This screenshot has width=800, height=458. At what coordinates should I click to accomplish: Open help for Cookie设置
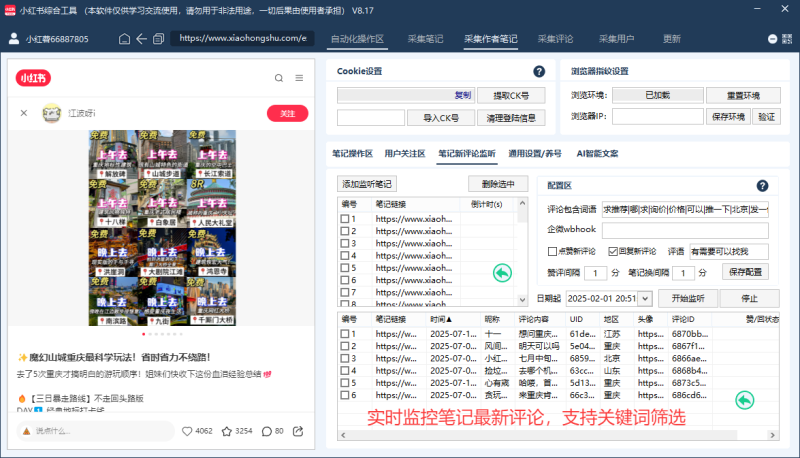(x=539, y=71)
